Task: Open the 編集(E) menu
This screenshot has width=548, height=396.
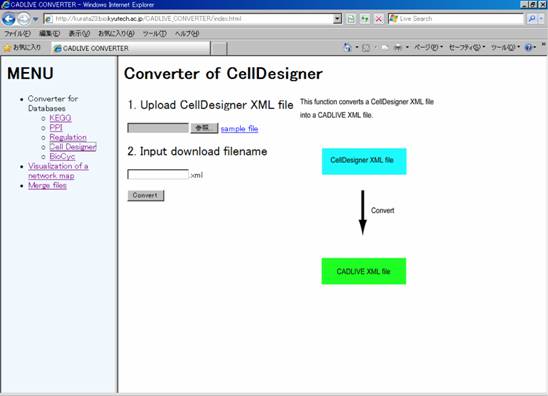Action: coord(49,34)
